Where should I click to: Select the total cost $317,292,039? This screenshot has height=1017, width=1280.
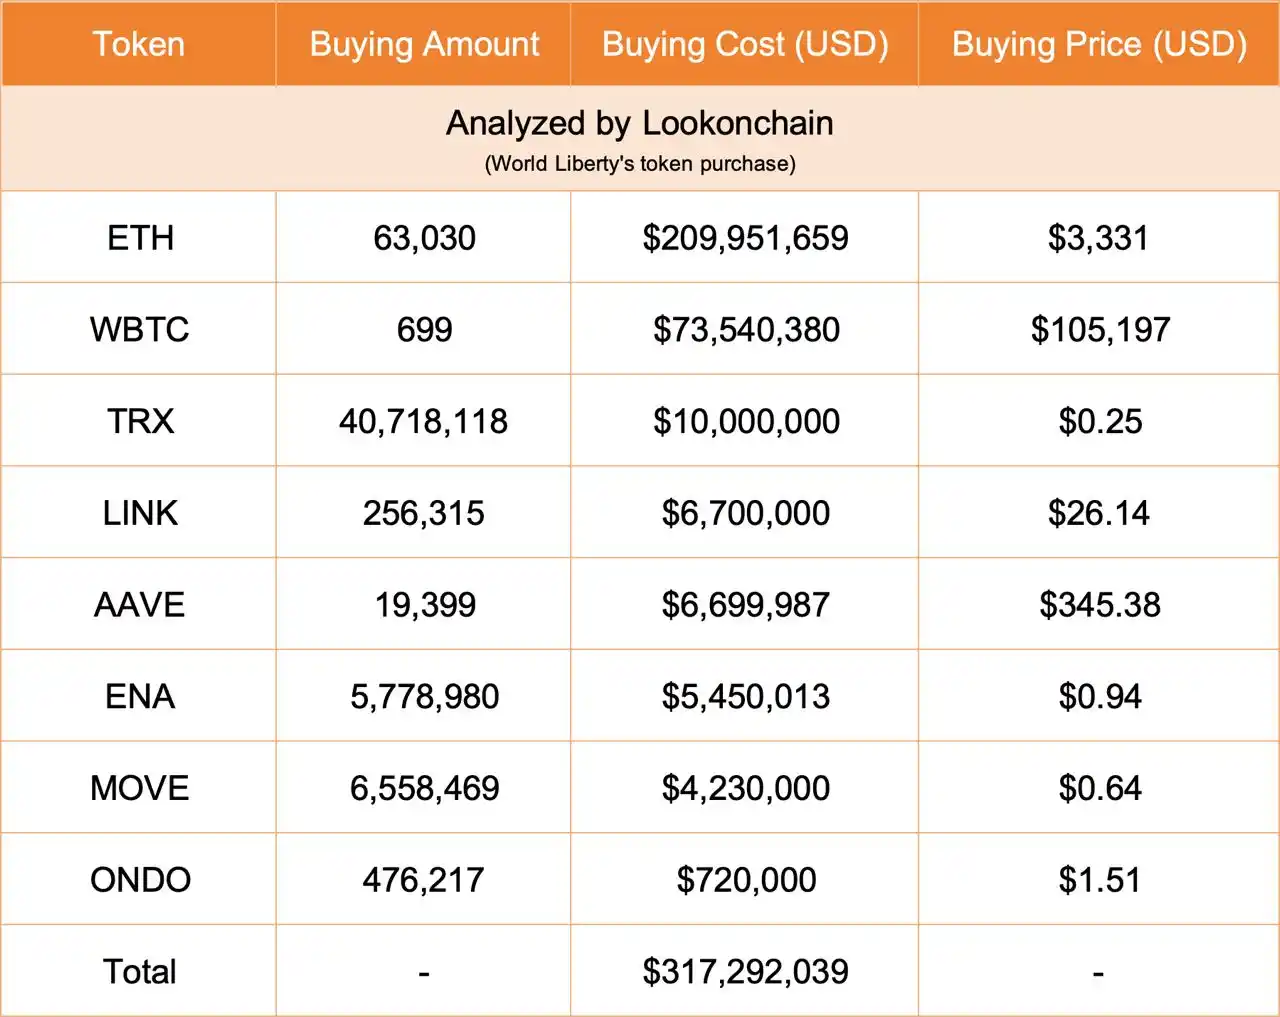click(x=746, y=972)
